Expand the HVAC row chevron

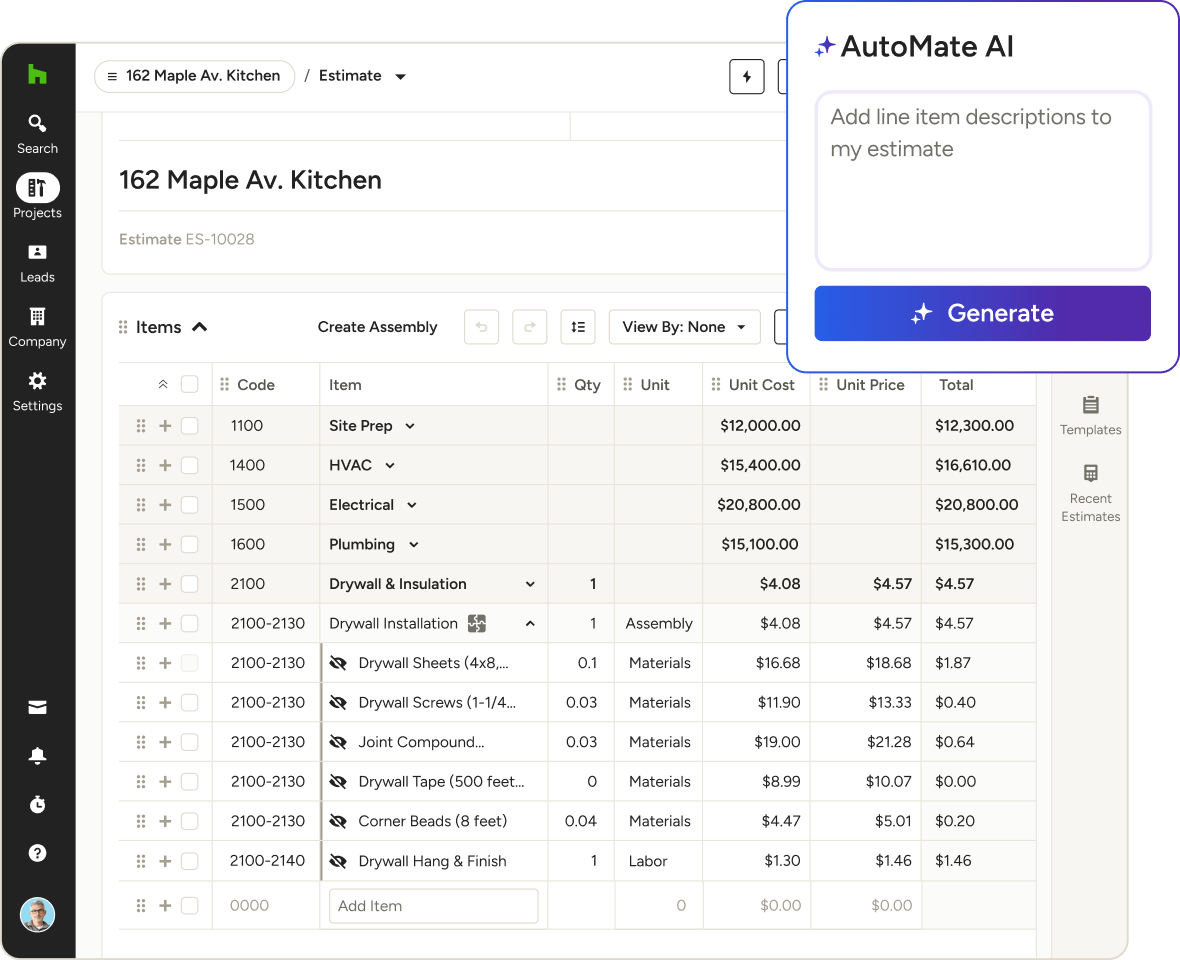point(390,466)
